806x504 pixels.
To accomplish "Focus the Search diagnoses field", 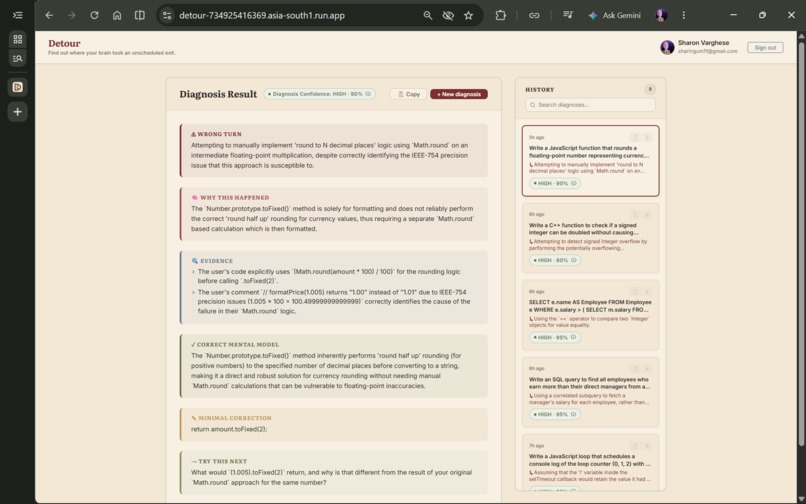I will pyautogui.click(x=590, y=105).
